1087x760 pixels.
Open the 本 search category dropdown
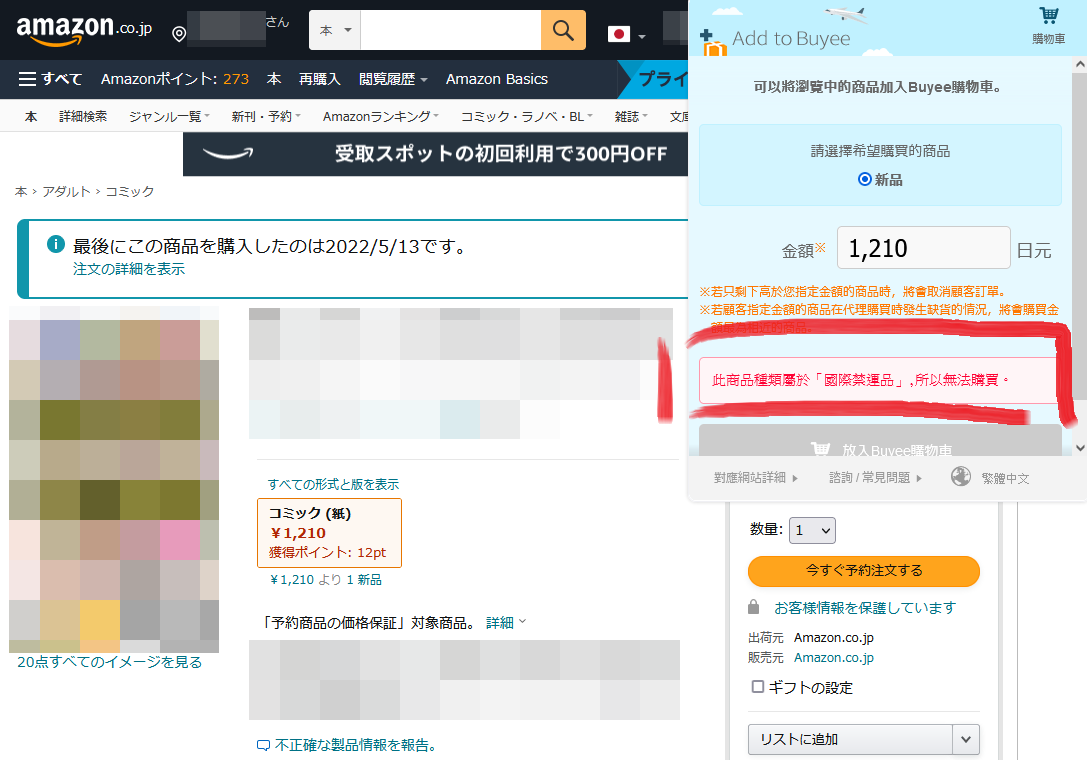(x=335, y=31)
